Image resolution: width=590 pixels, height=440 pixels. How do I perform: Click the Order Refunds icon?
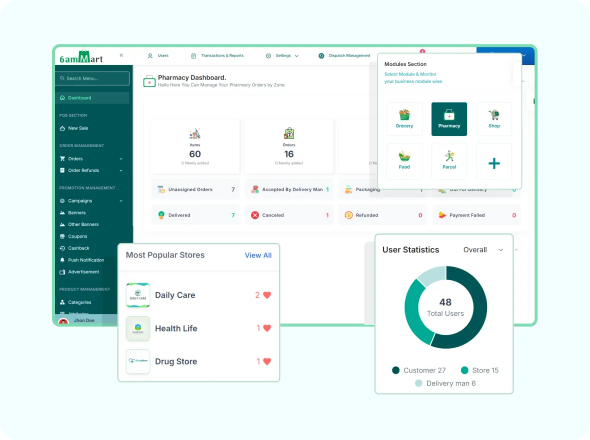tap(62, 171)
